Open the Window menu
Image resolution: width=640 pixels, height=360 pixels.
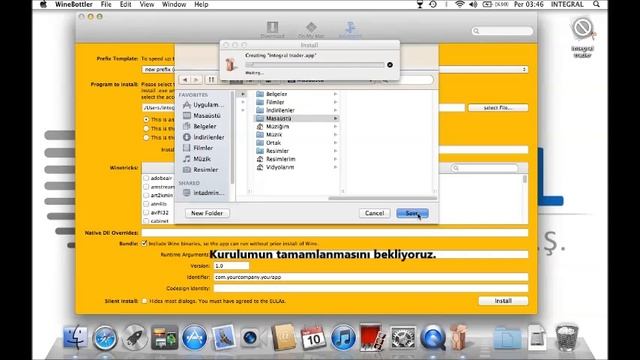174,4
